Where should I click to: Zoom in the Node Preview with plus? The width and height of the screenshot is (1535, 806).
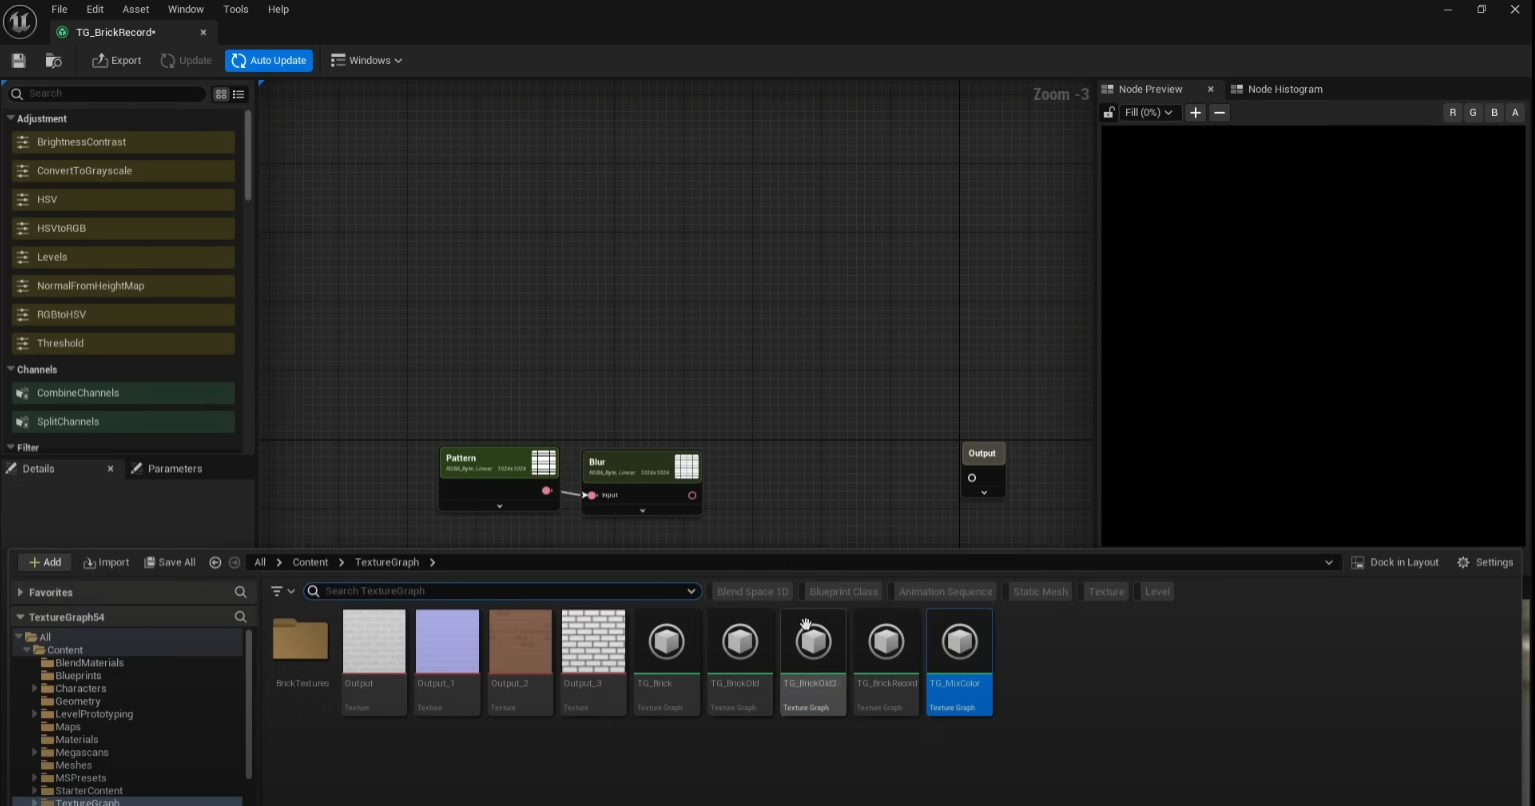pos(1195,113)
